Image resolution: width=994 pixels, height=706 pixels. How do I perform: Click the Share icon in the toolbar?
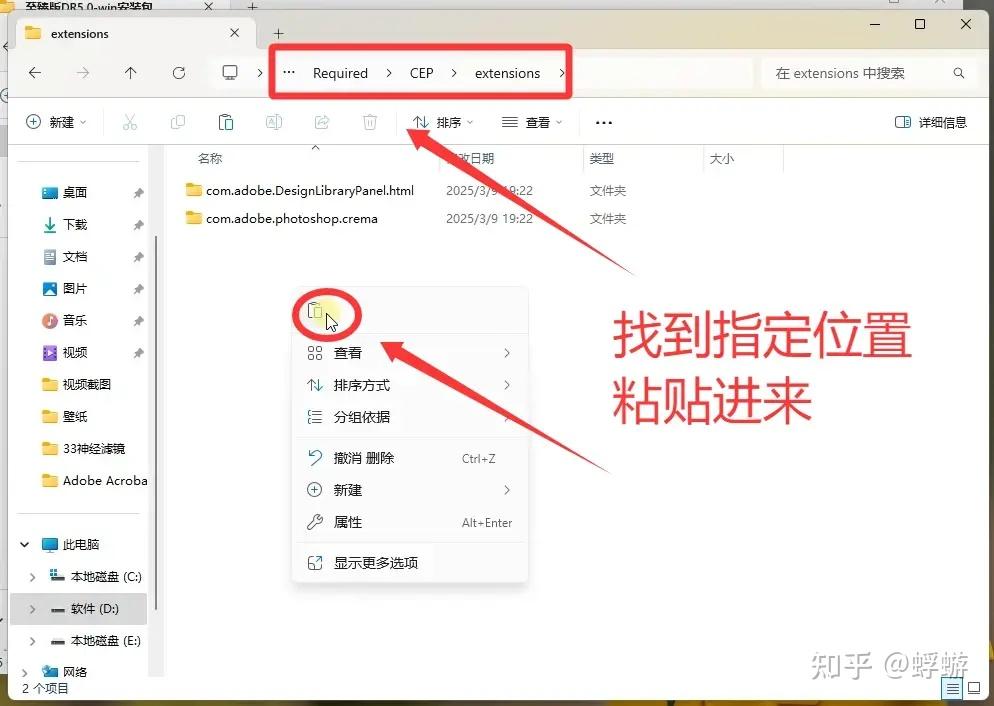point(322,121)
